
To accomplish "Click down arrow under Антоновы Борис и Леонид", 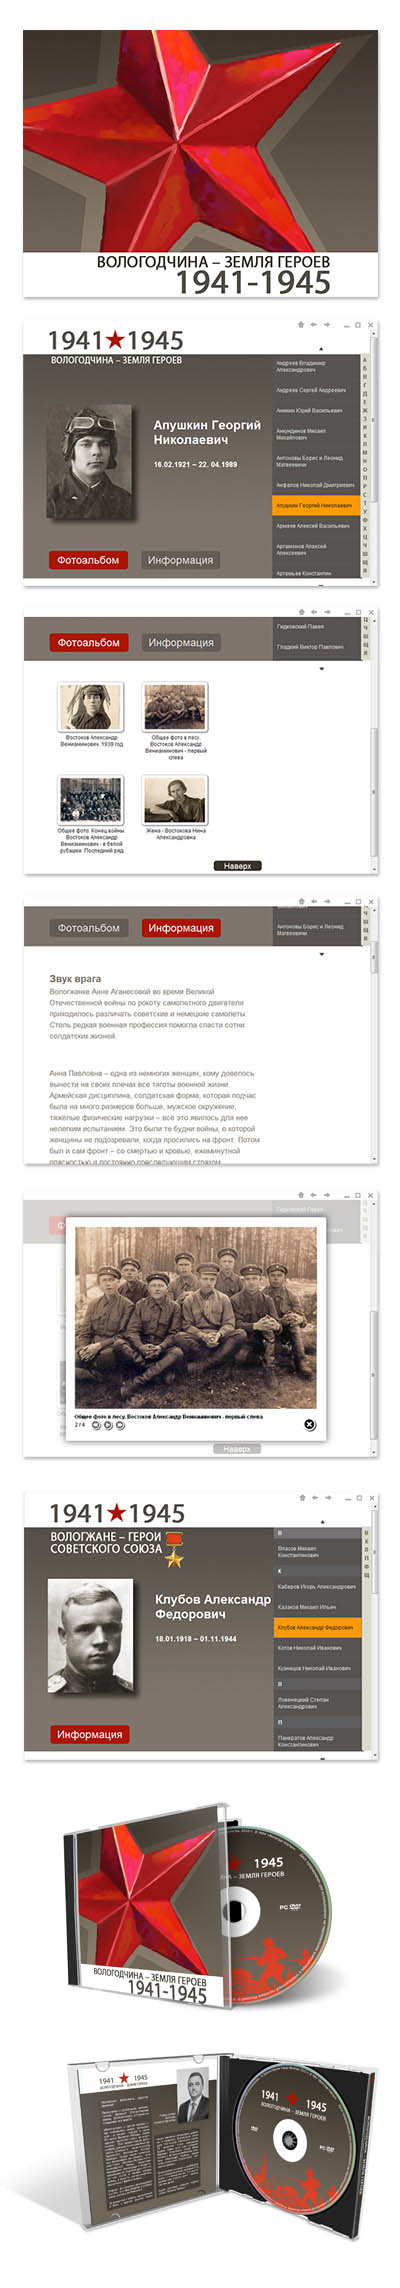I will click(321, 954).
